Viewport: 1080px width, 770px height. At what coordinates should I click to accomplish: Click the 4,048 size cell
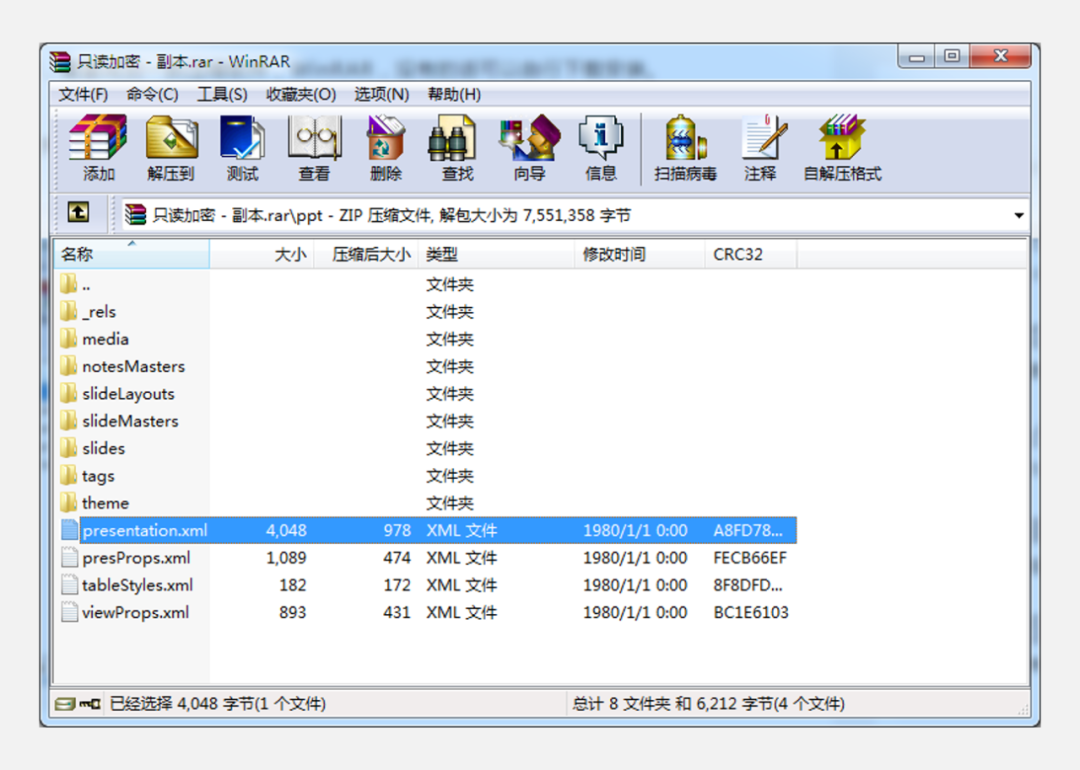click(x=287, y=530)
